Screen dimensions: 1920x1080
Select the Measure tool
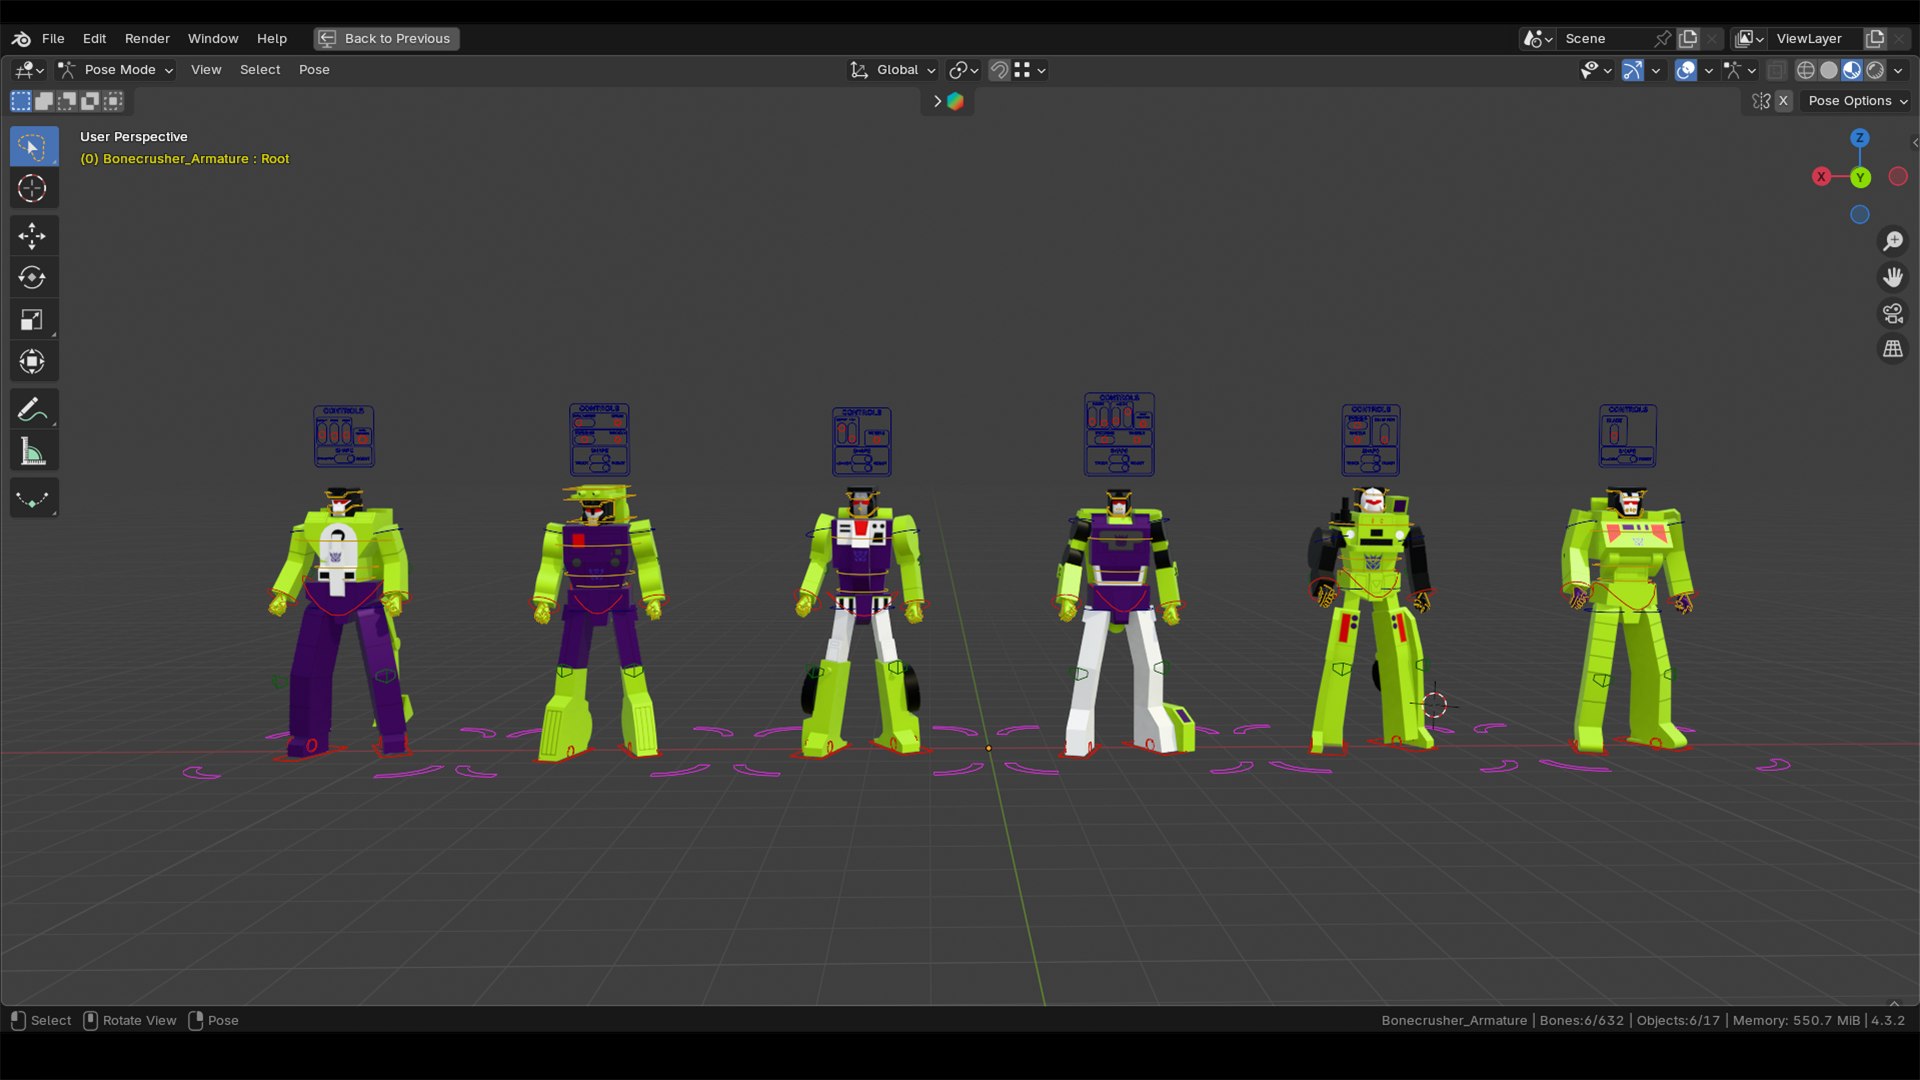coord(33,451)
